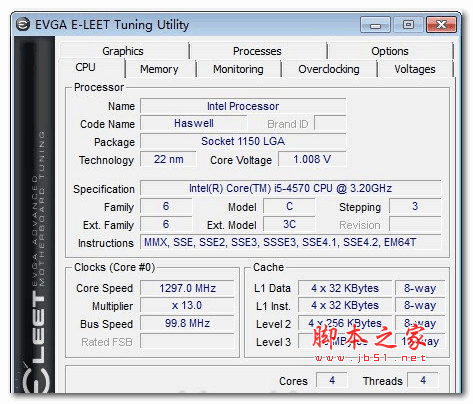Close the E-LEET Tuning Utility window
The image size is (473, 404).
pos(441,25)
